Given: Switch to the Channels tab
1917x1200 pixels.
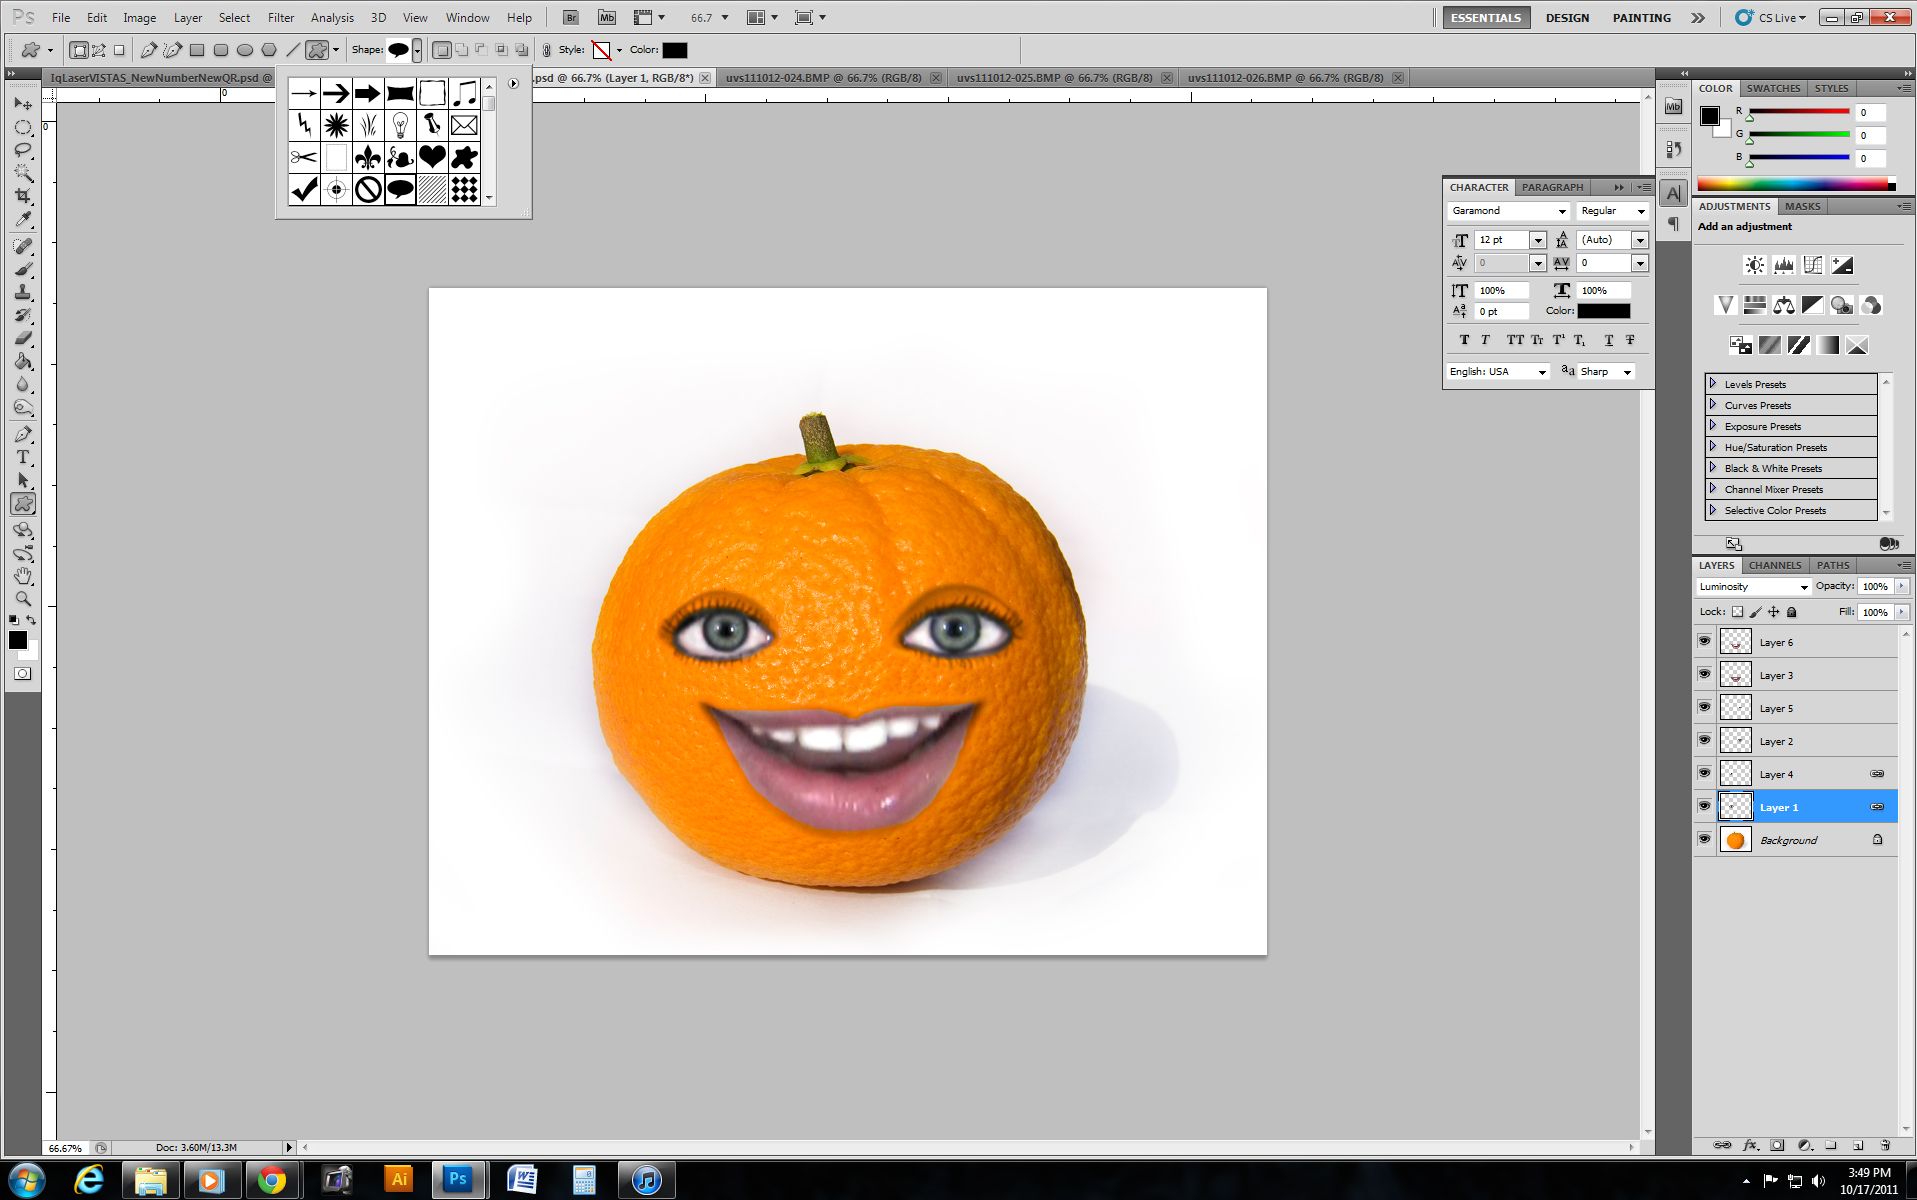Looking at the screenshot, I should pyautogui.click(x=1773, y=565).
